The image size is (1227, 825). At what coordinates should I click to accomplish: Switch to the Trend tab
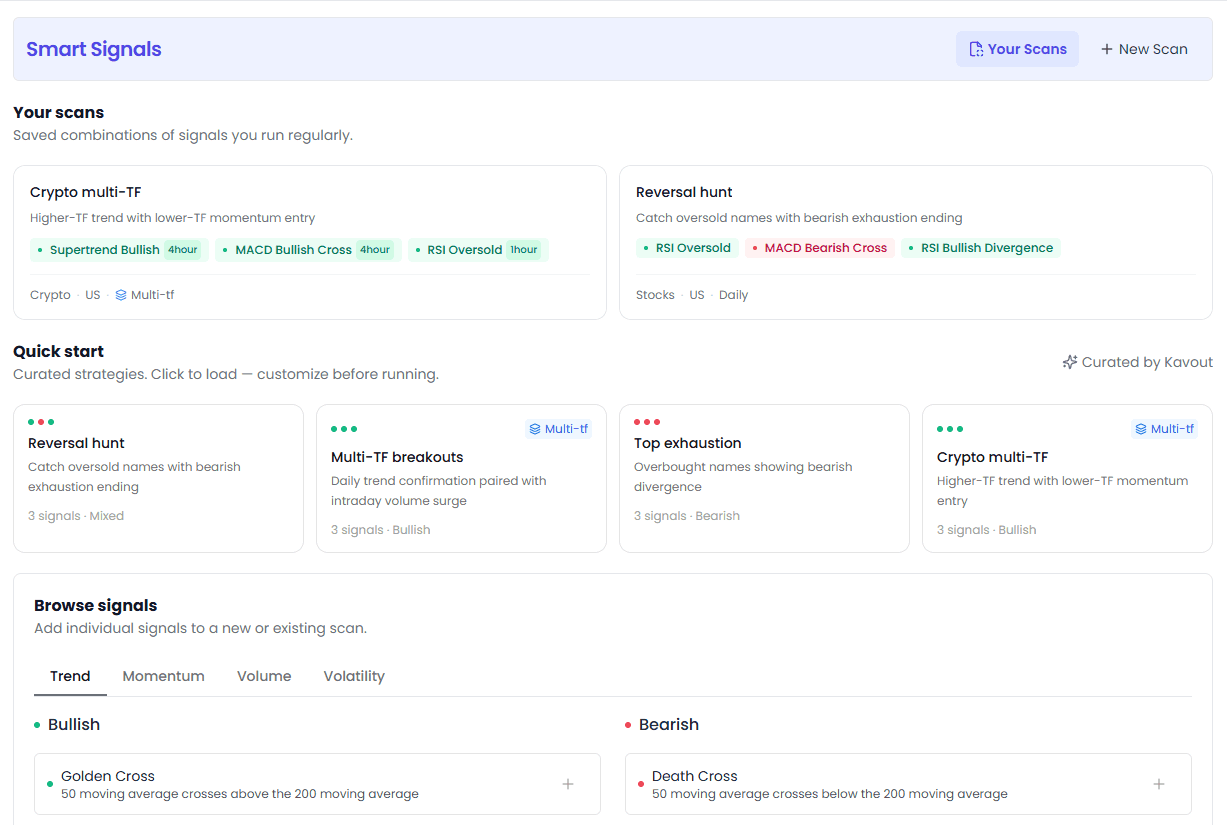(70, 676)
